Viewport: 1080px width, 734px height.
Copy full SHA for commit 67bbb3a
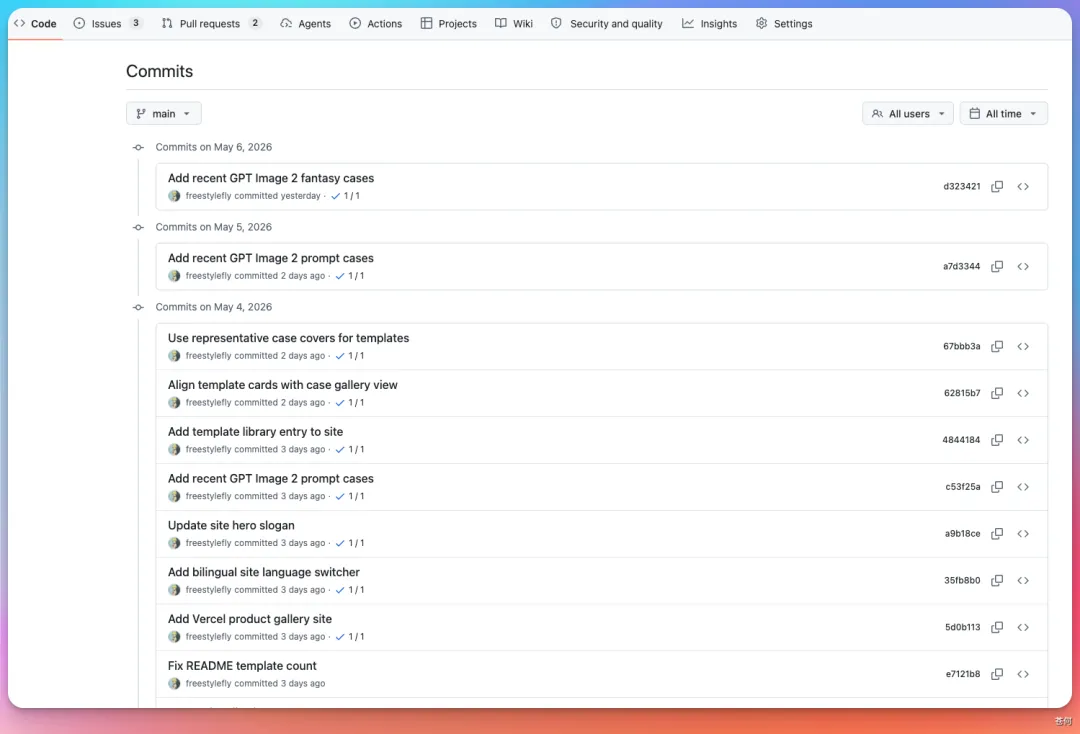click(997, 346)
